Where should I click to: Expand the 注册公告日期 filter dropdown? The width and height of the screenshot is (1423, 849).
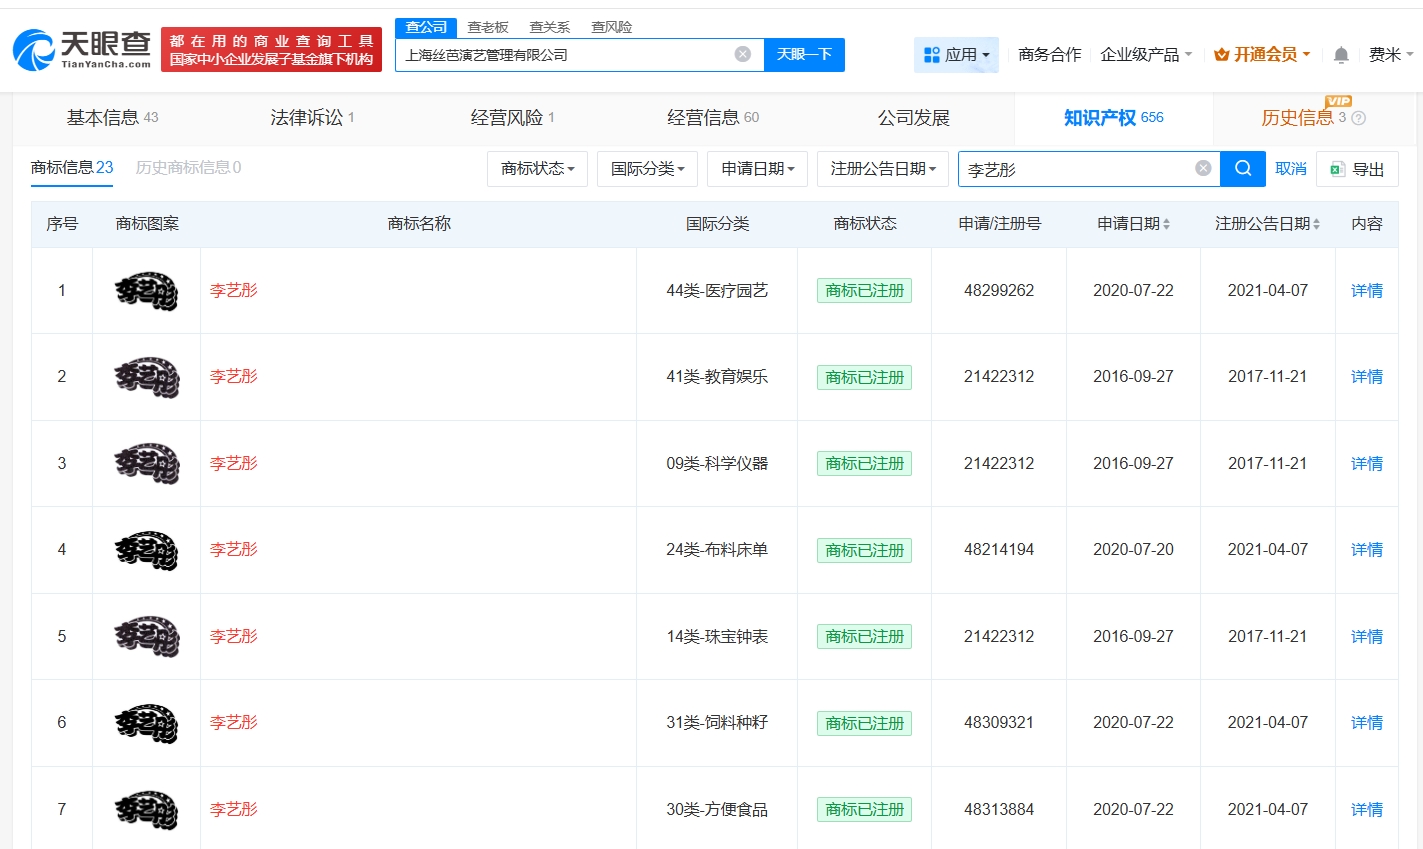coord(882,169)
